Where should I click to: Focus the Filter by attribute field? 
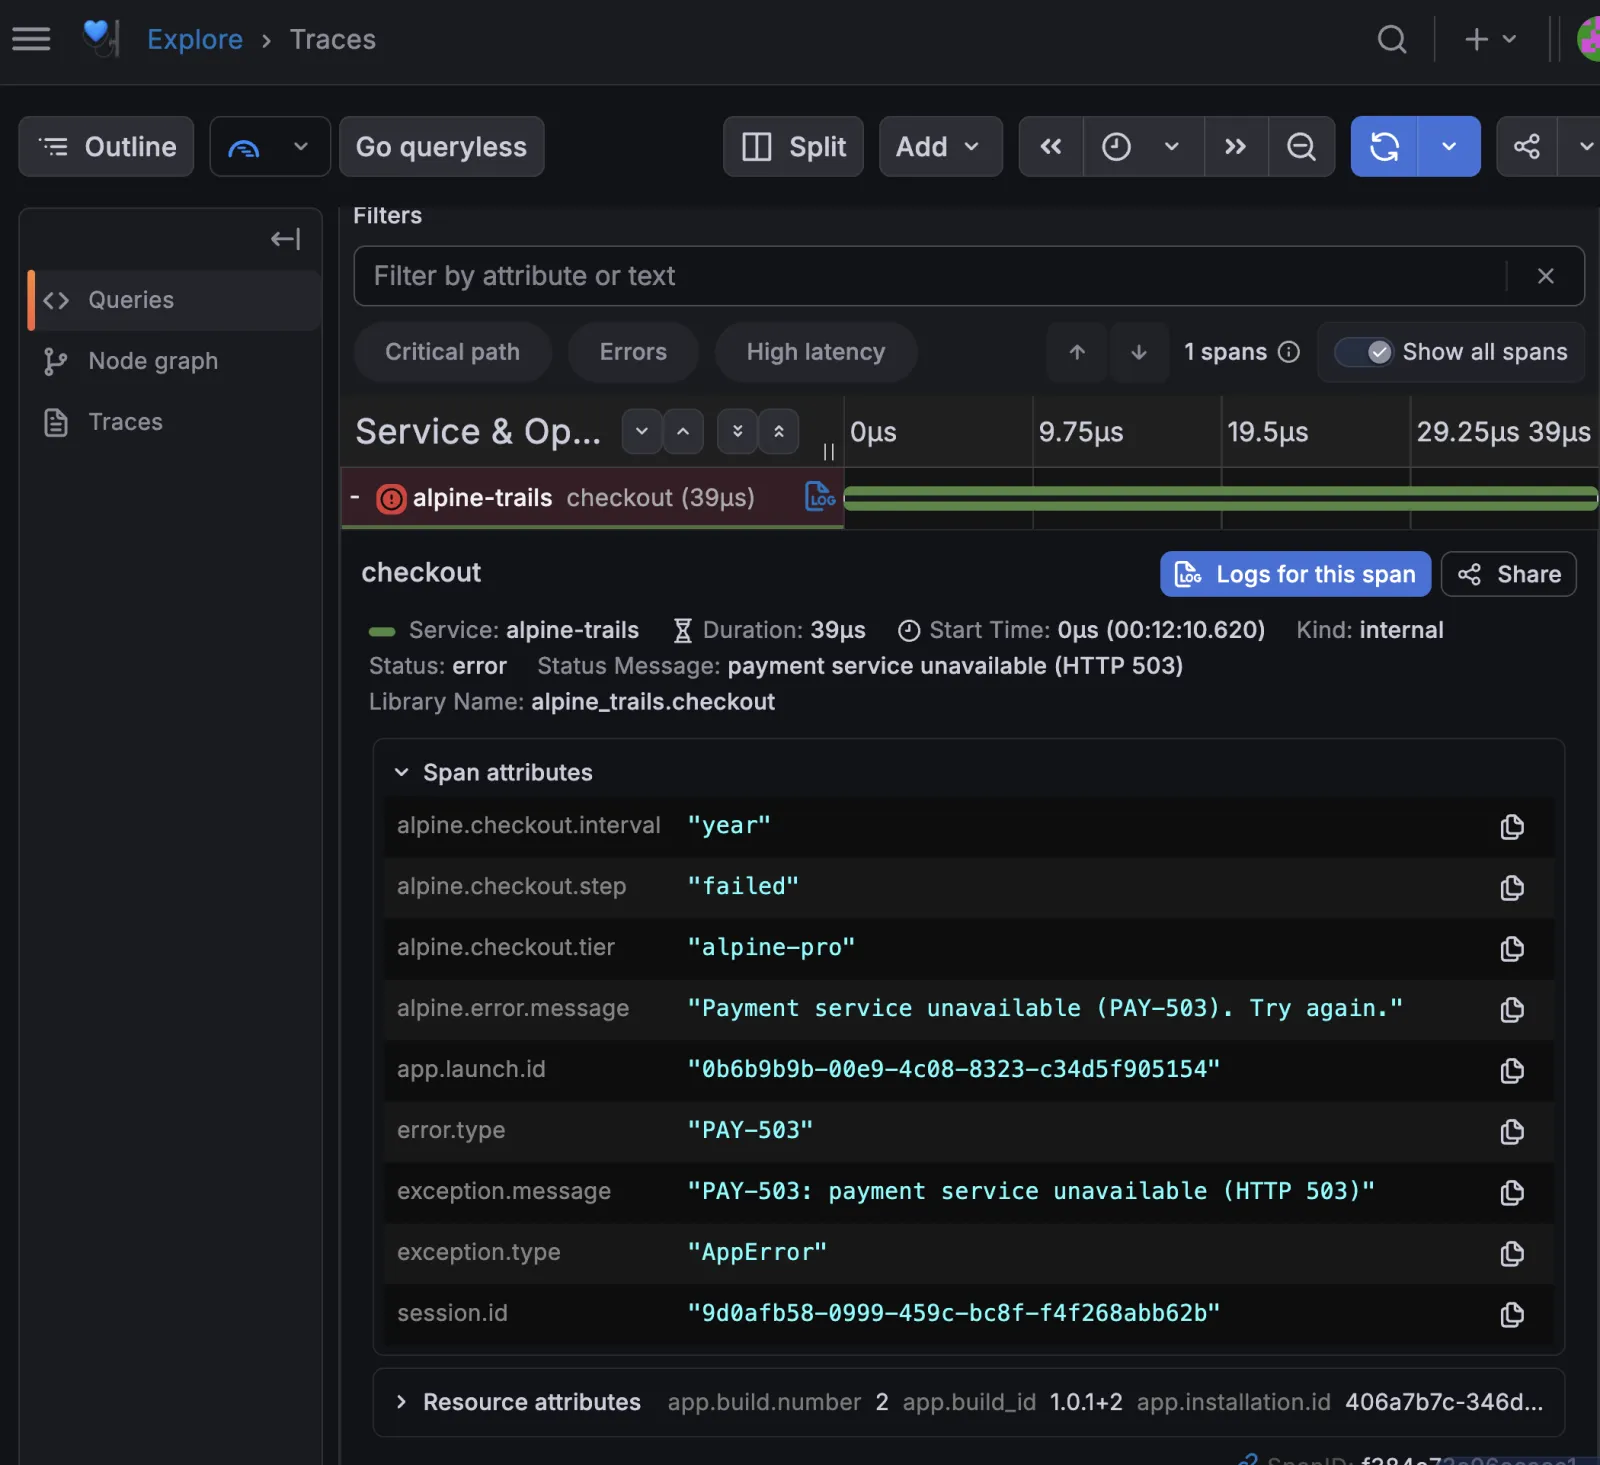[x=930, y=276]
